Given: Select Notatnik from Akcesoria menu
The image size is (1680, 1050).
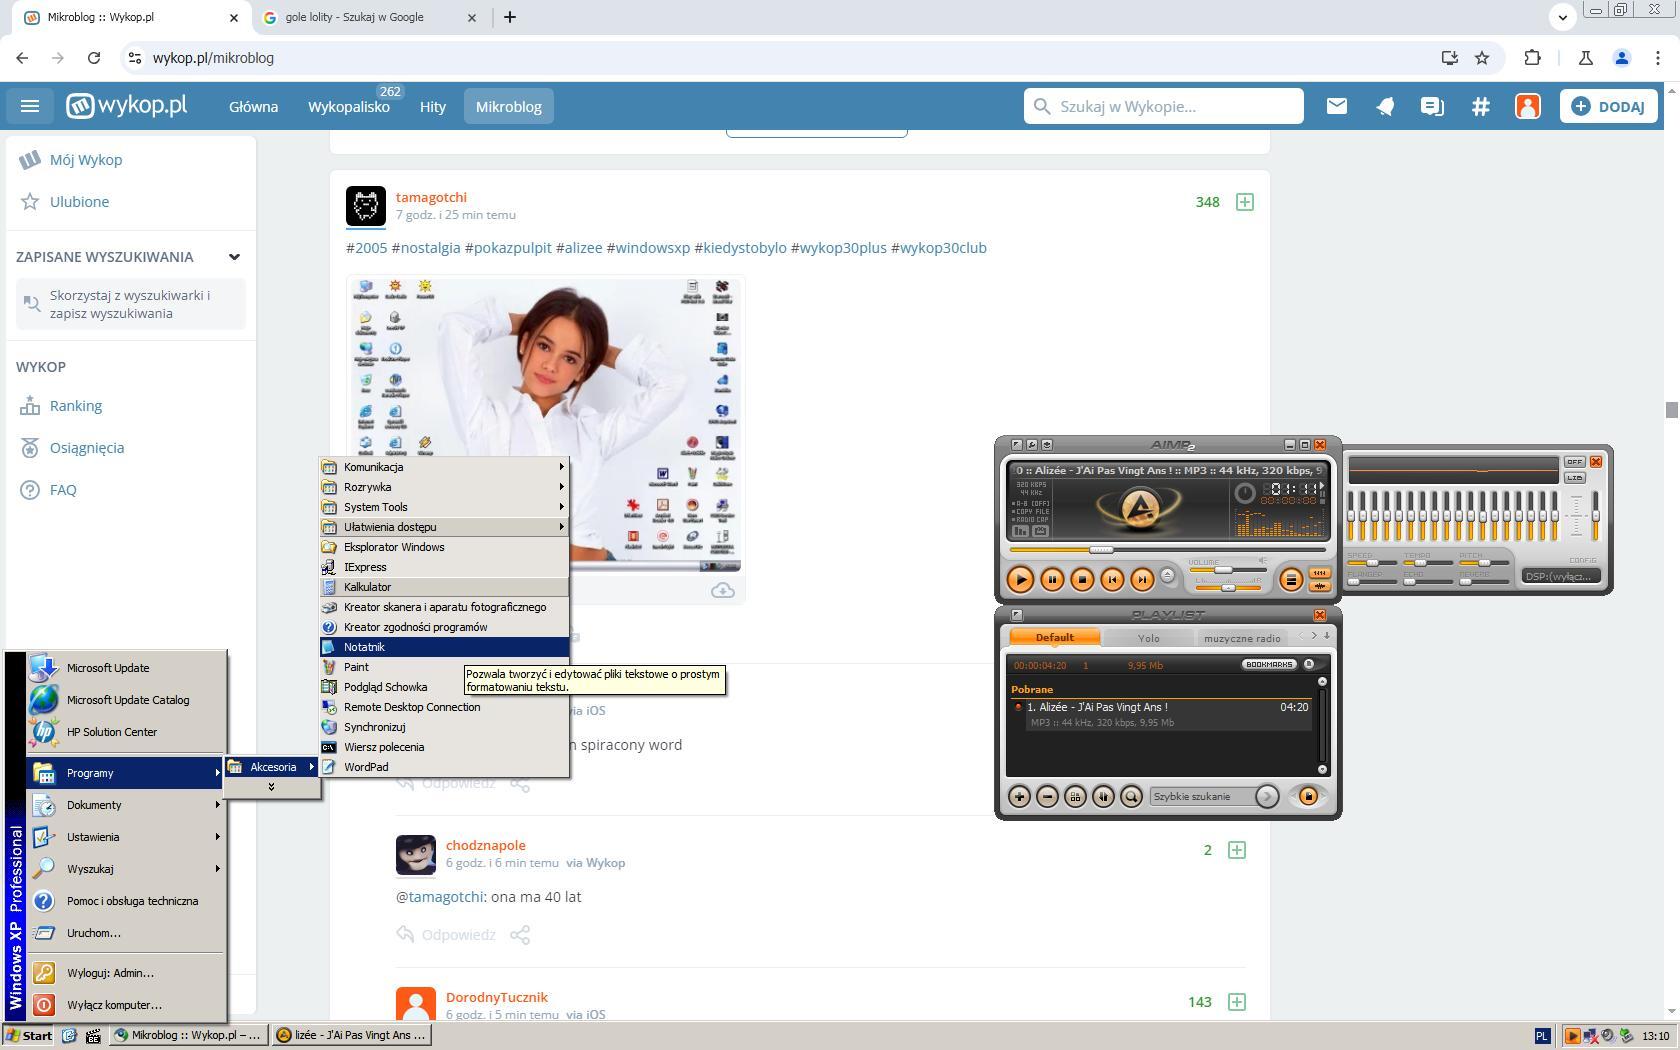Looking at the screenshot, I should click(364, 647).
